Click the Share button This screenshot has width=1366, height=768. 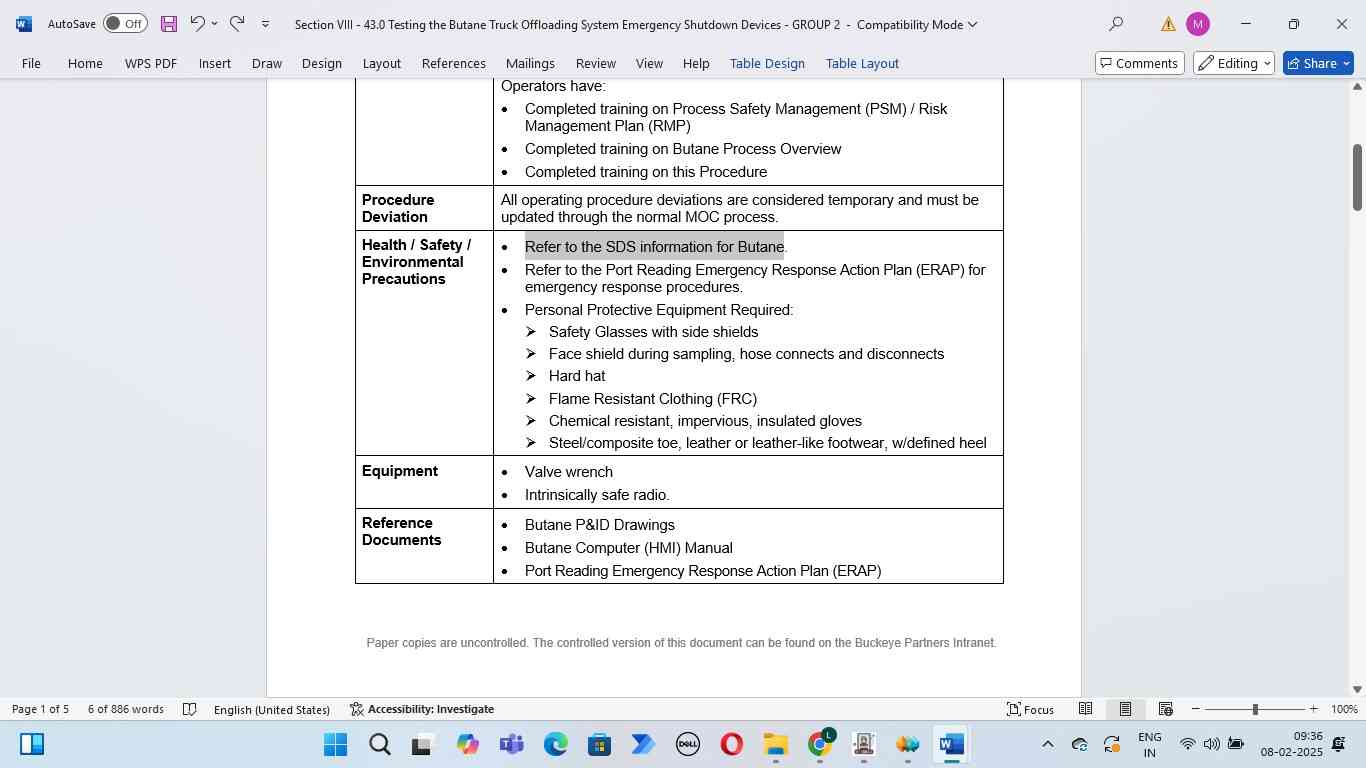(x=1318, y=63)
